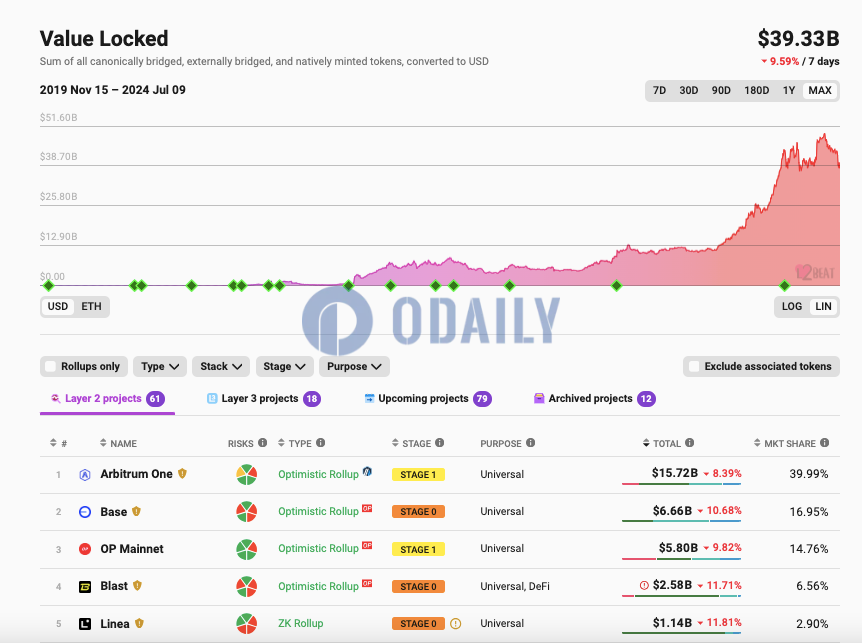Click Linea's shield badge icon
Image resolution: width=862 pixels, height=643 pixels.
[x=140, y=623]
